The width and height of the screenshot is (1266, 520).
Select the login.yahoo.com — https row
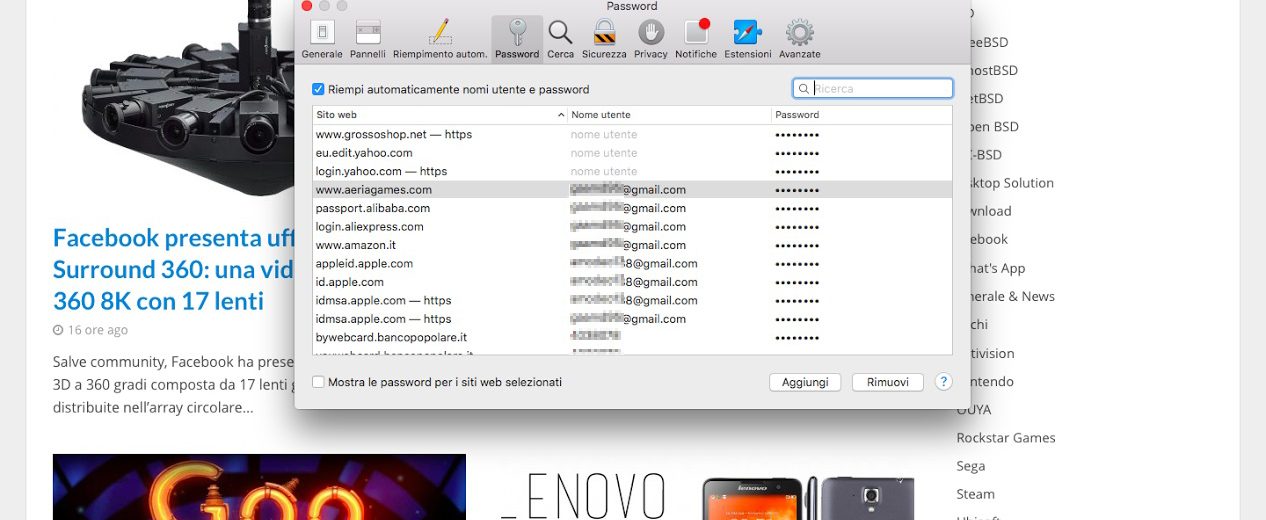pyautogui.click(x=632, y=171)
